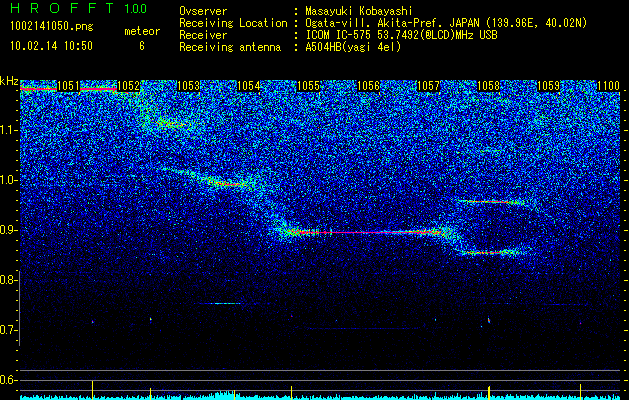The image size is (629, 400).
Task: Click the 1058 time marker
Action: (488, 86)
